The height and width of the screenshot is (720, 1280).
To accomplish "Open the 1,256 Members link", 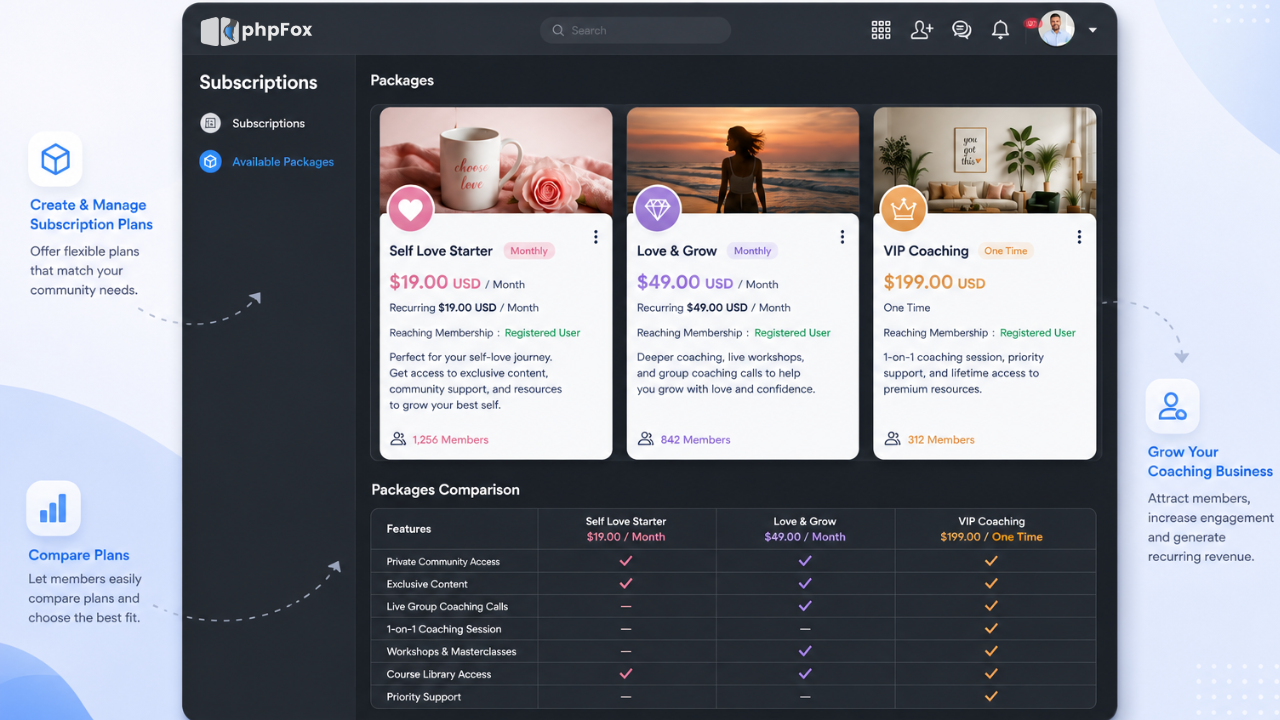I will (450, 439).
